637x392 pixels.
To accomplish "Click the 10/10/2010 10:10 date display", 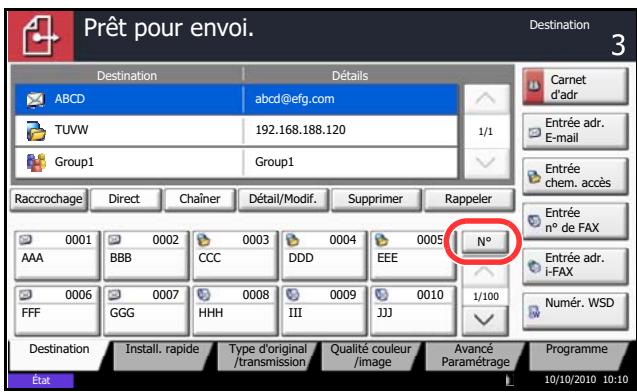I will (586, 380).
